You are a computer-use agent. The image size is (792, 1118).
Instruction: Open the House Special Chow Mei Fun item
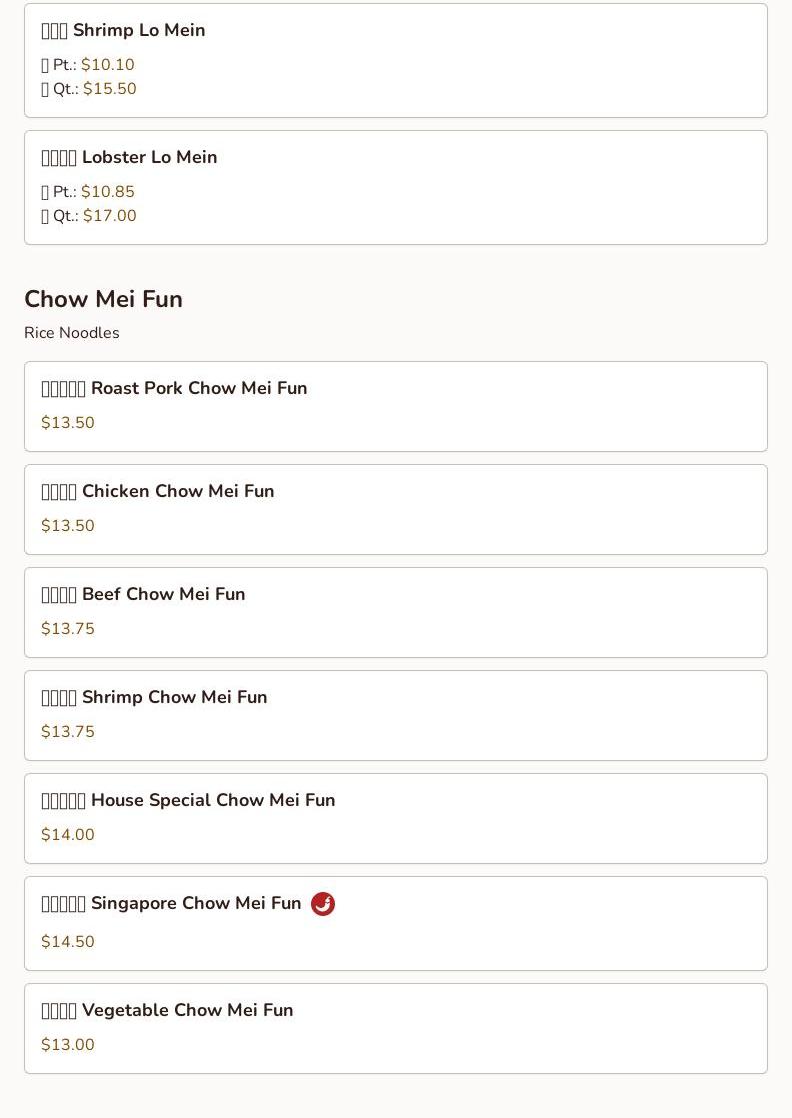coord(189,801)
